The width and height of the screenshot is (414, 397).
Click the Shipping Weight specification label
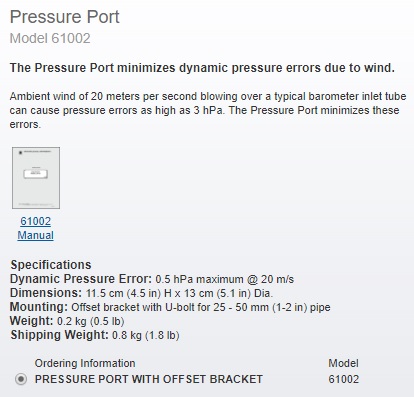59,335
